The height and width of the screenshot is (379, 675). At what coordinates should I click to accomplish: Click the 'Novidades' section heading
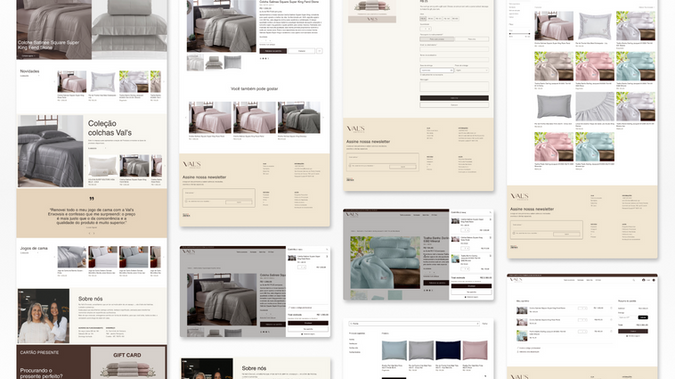pos(29,71)
